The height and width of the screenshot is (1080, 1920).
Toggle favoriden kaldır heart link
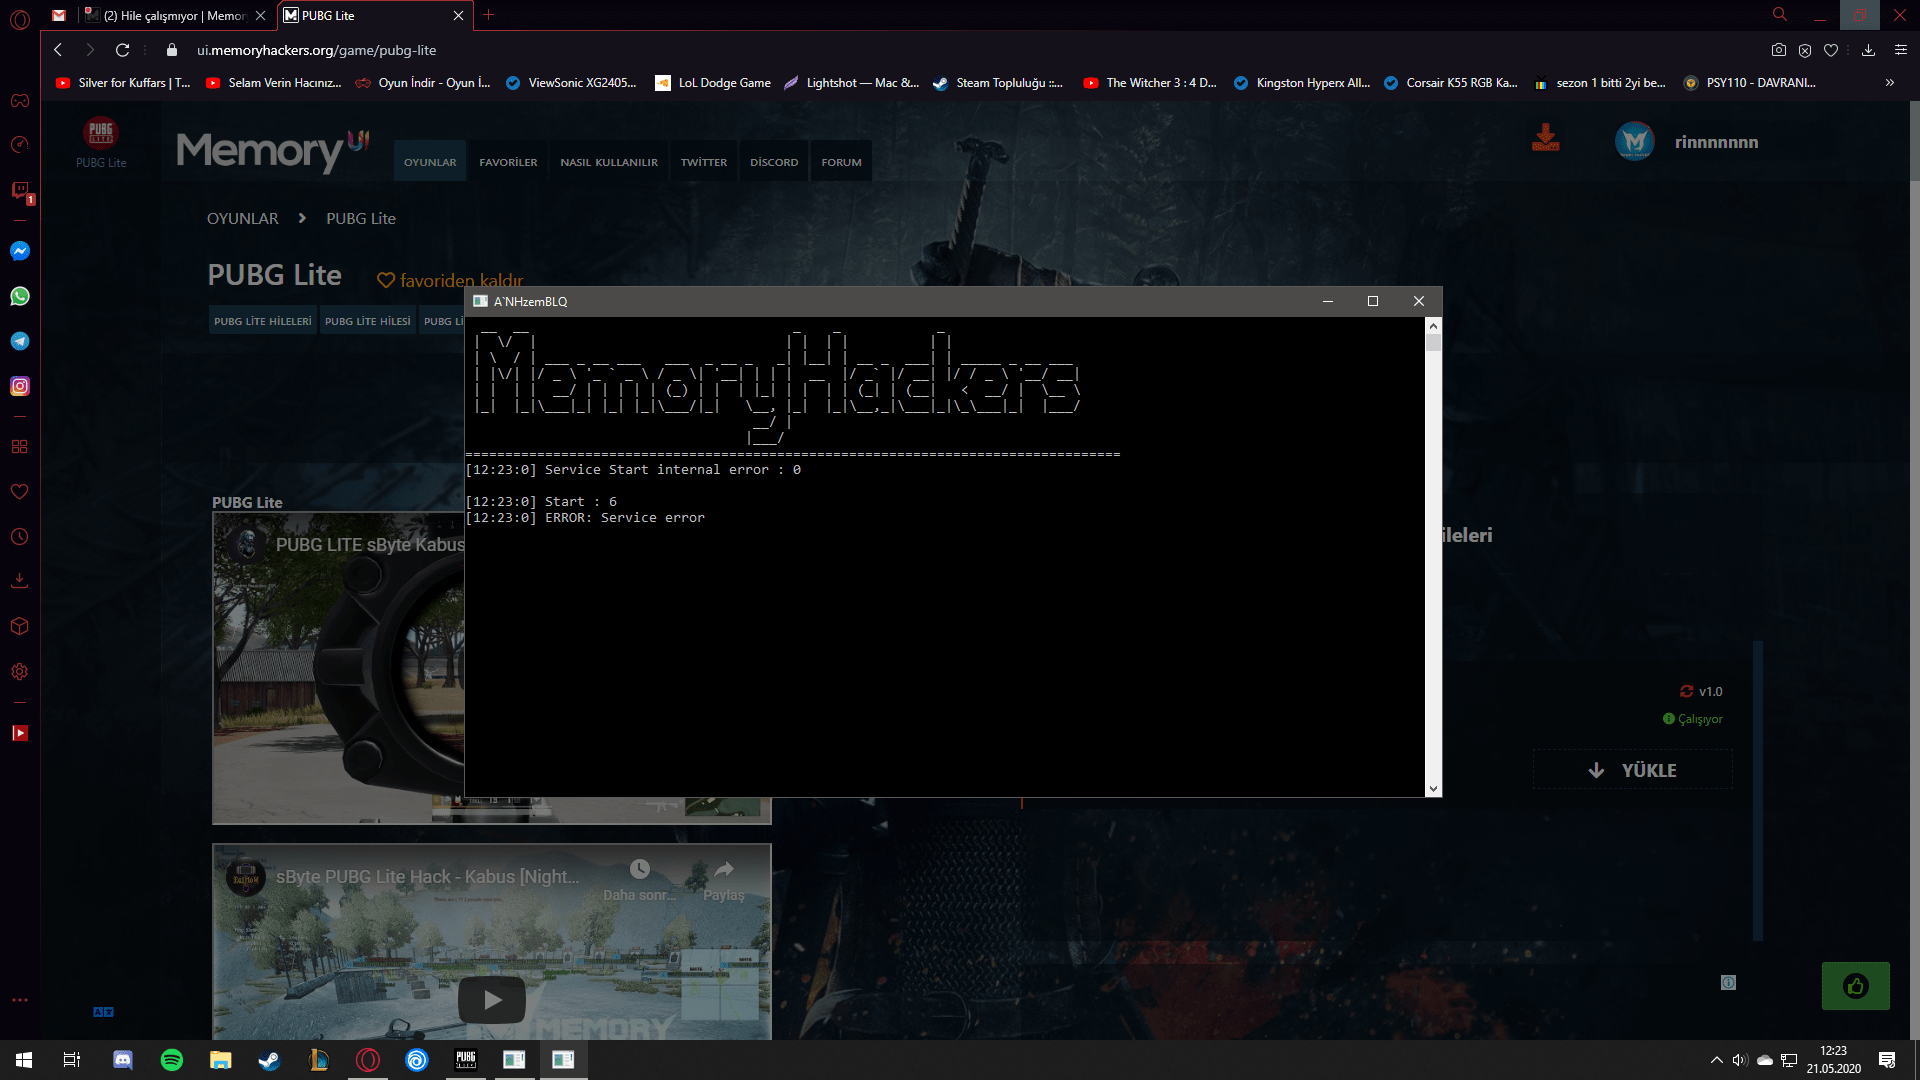tap(450, 280)
